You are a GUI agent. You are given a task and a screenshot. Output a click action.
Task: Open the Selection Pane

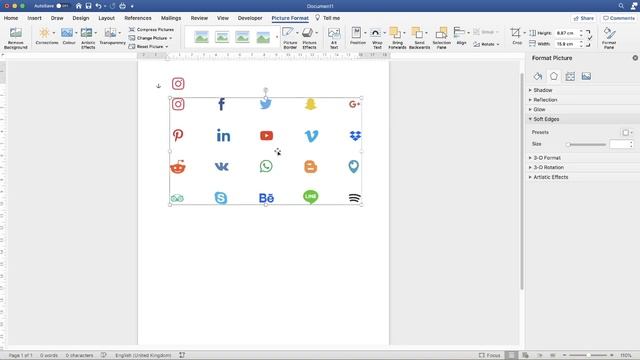(441, 38)
